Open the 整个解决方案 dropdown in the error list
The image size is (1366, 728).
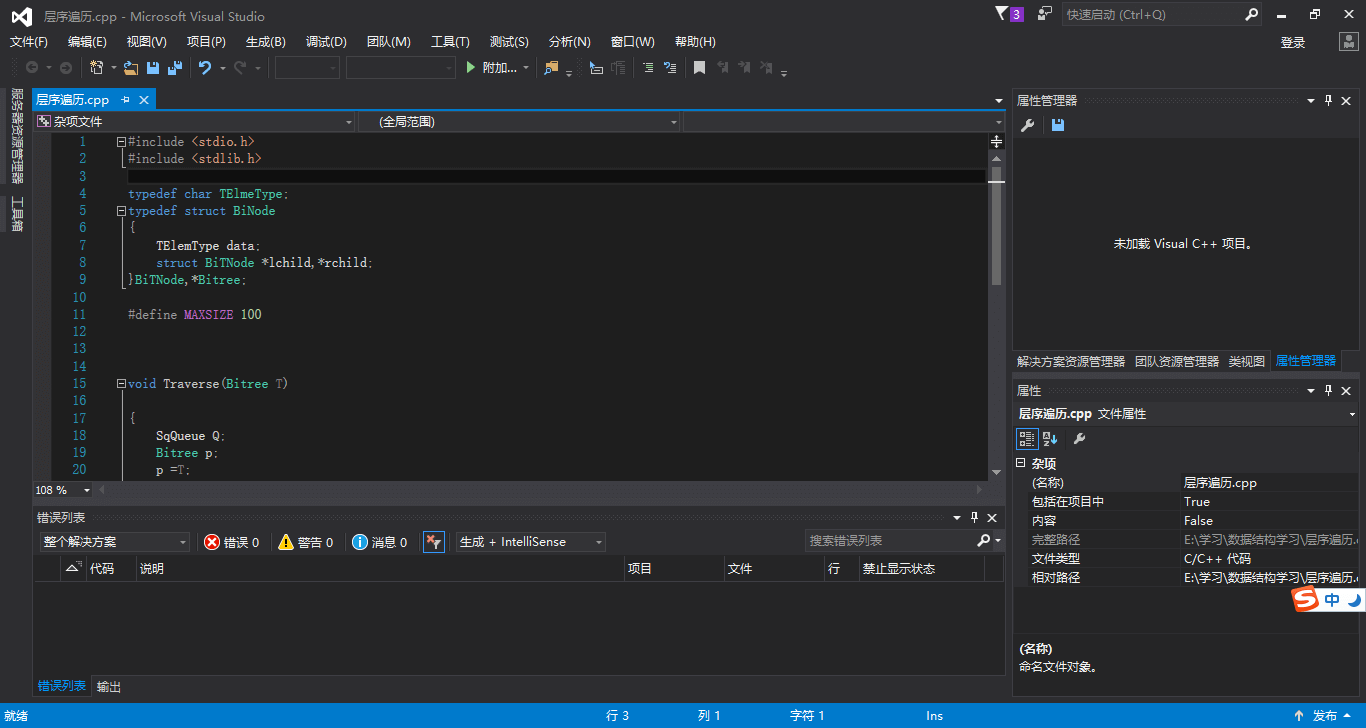coord(115,541)
